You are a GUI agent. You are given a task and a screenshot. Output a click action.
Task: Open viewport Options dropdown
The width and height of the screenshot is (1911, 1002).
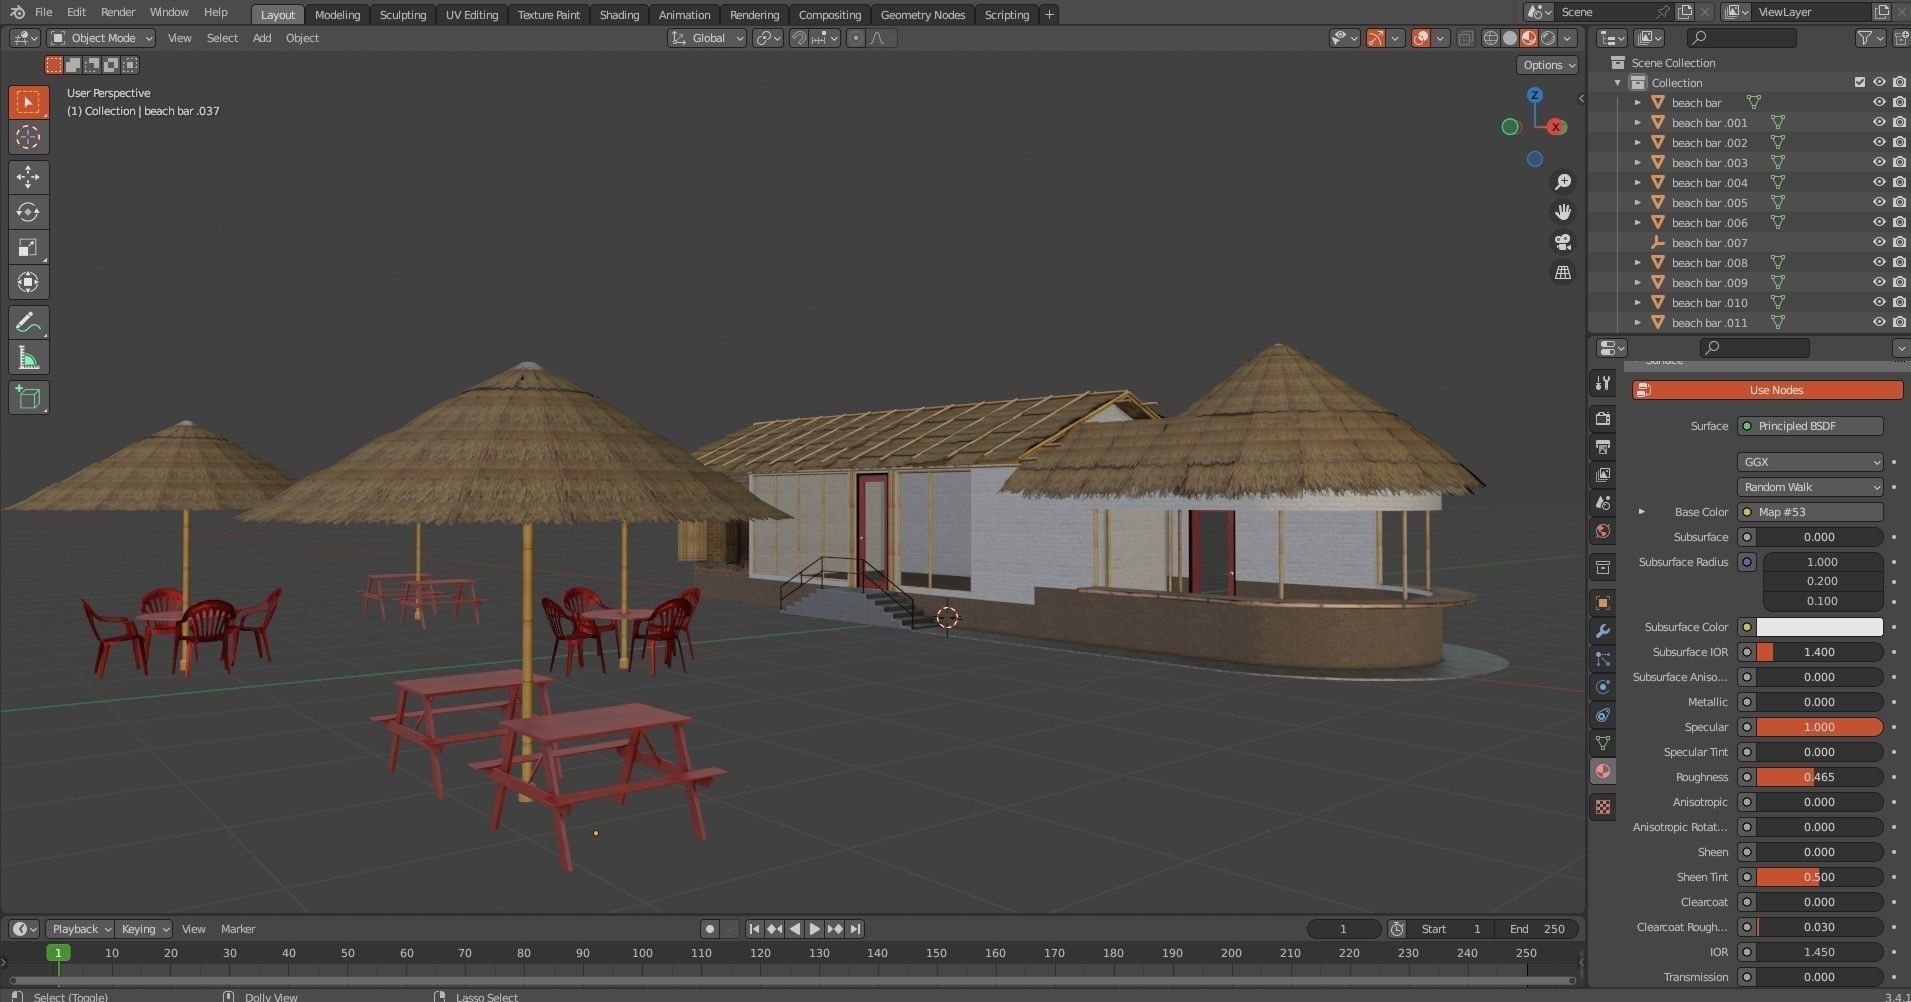point(1548,65)
